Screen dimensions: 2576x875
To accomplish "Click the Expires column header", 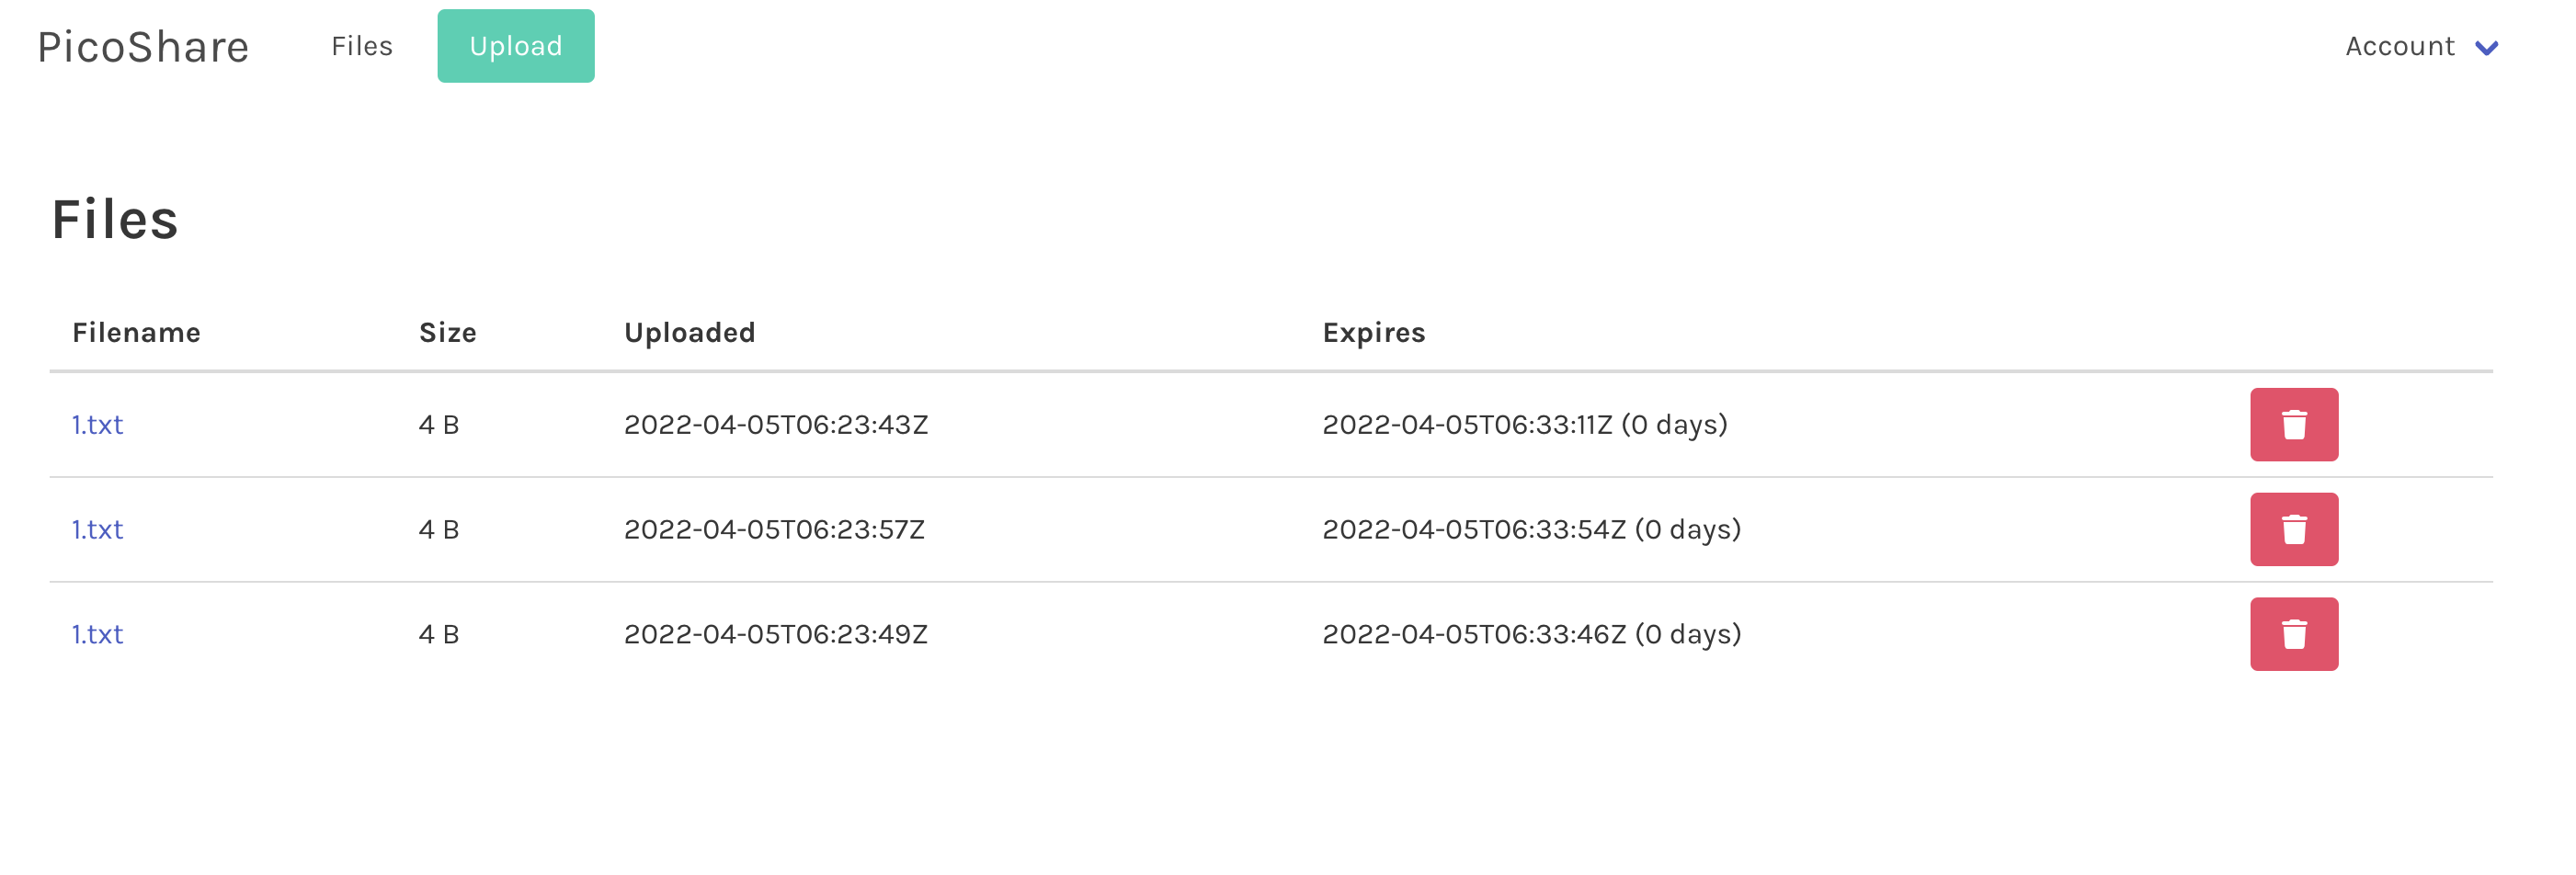I will (x=1374, y=332).
